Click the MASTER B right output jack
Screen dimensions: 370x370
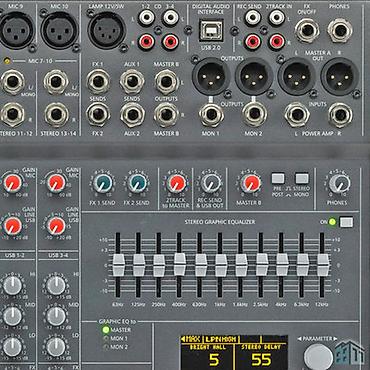point(167,115)
